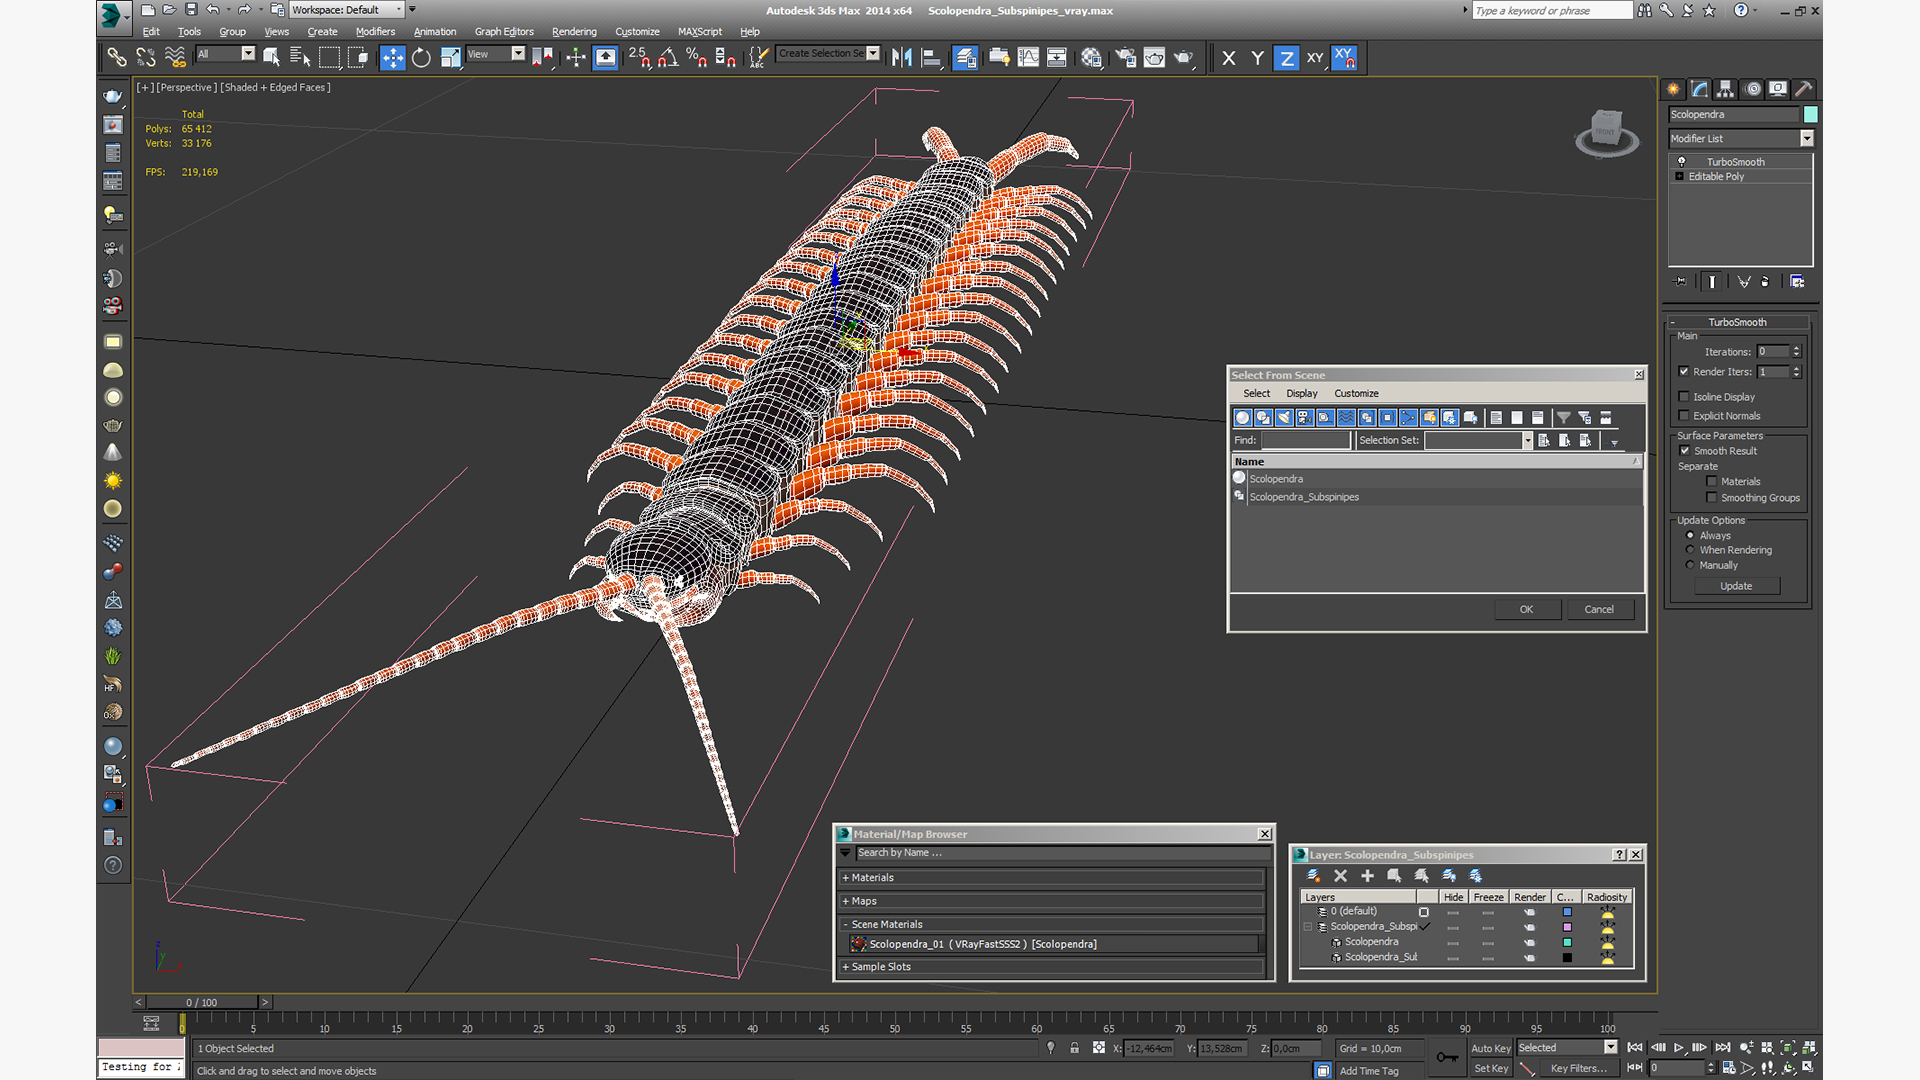Open the Modifier List dropdown

click(x=1806, y=139)
